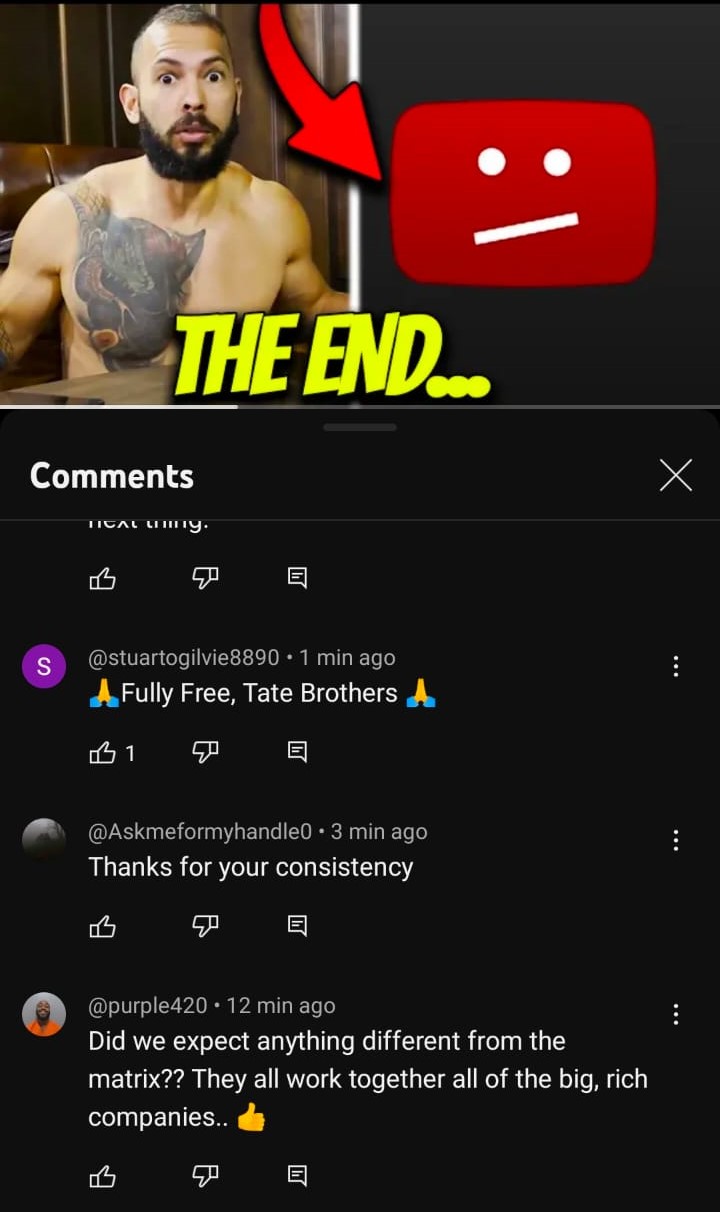
Task: Reply to Askmeformyhandle0's comment
Action: point(297,927)
